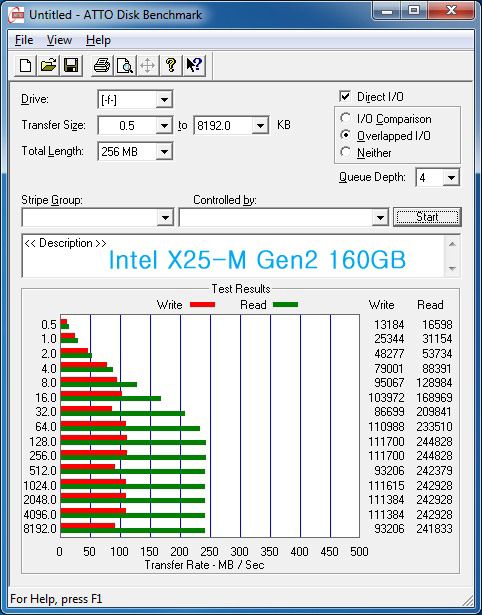
Task: Click the window resize grip corner
Action: pos(468,600)
